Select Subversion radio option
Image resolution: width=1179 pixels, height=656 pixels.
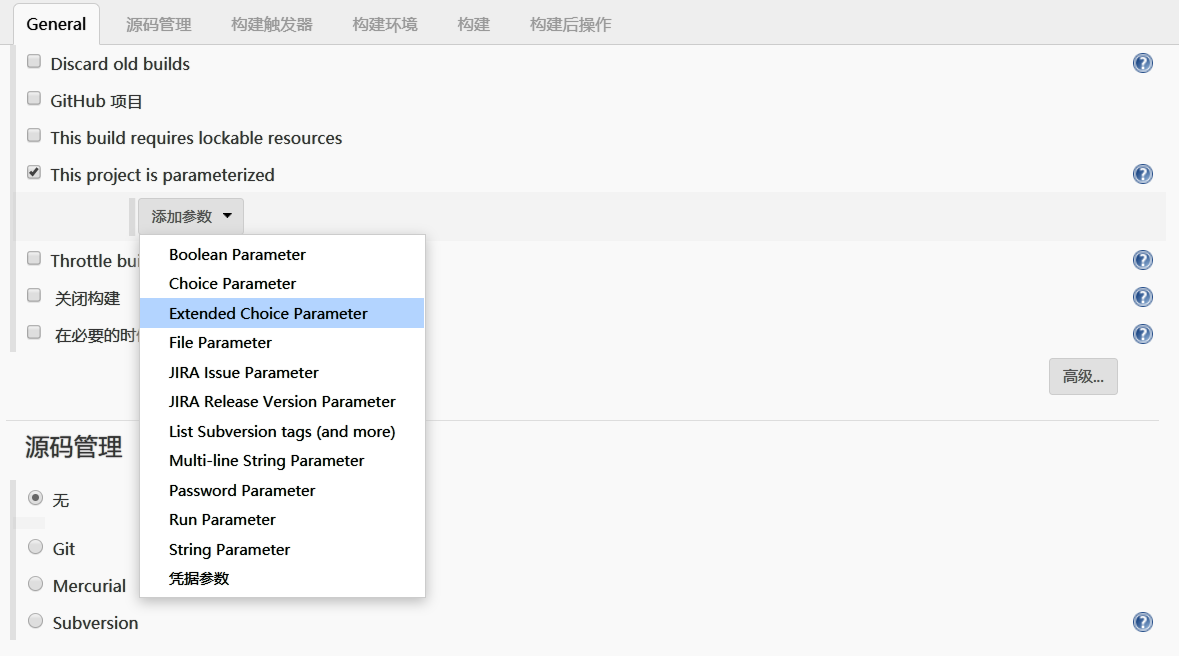(36, 621)
